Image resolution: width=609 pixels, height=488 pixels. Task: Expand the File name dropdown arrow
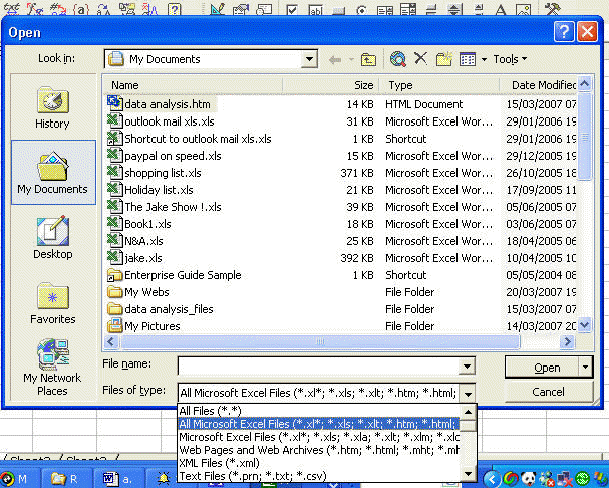point(467,366)
